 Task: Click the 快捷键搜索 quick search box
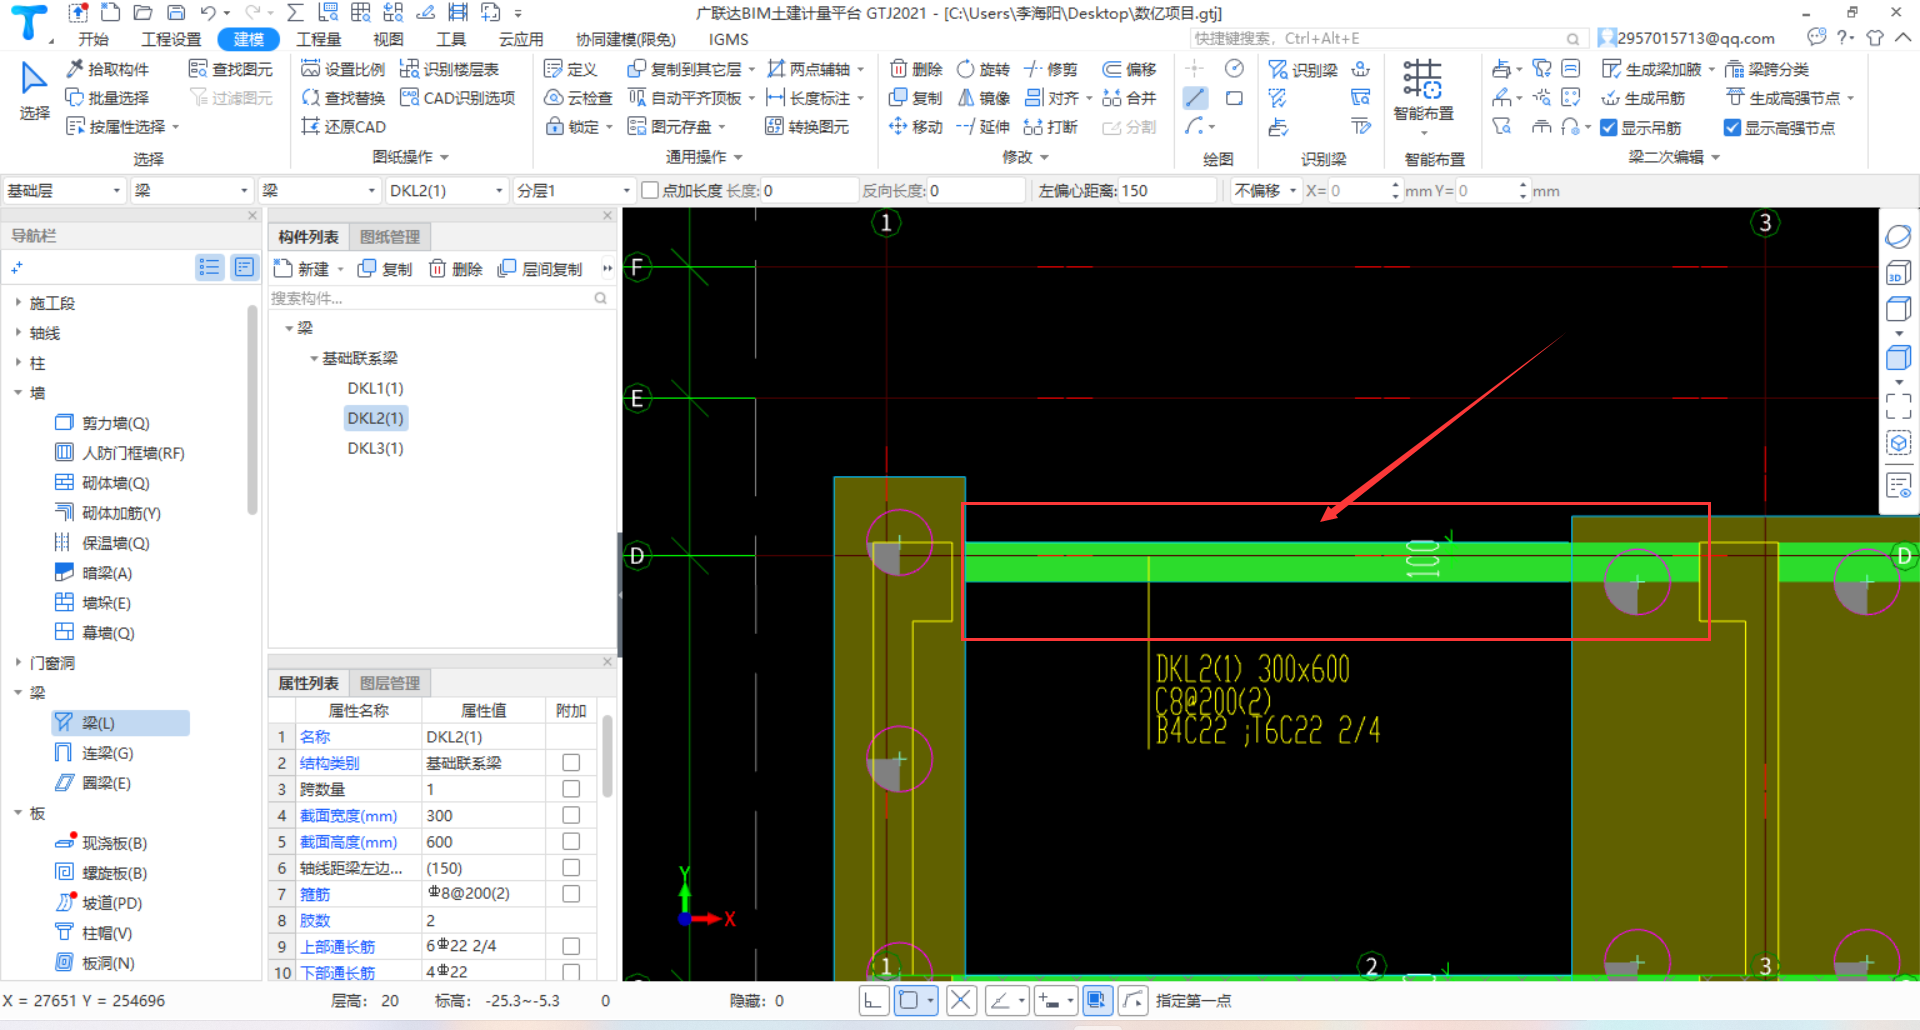pos(1387,38)
